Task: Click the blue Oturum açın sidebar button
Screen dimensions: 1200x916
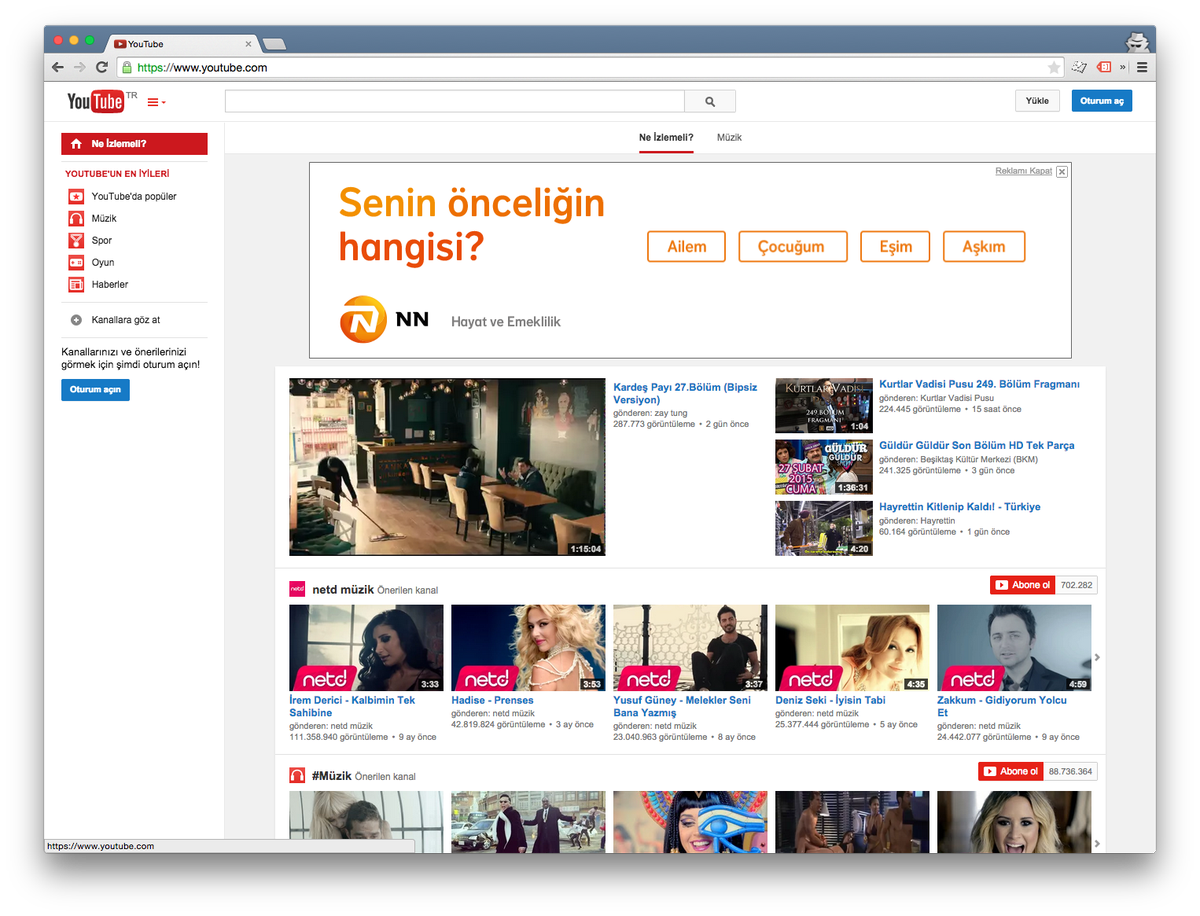Action: tap(95, 389)
